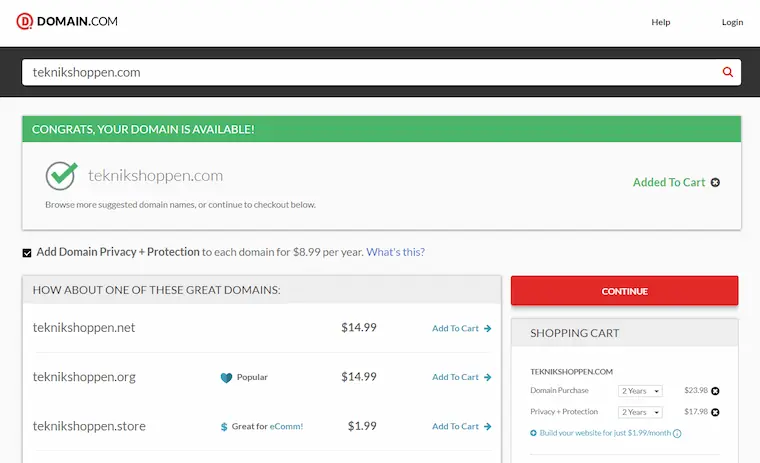The height and width of the screenshot is (463, 760).
Task: Click the 'Domain Purchase' cart label
Action: click(559, 390)
